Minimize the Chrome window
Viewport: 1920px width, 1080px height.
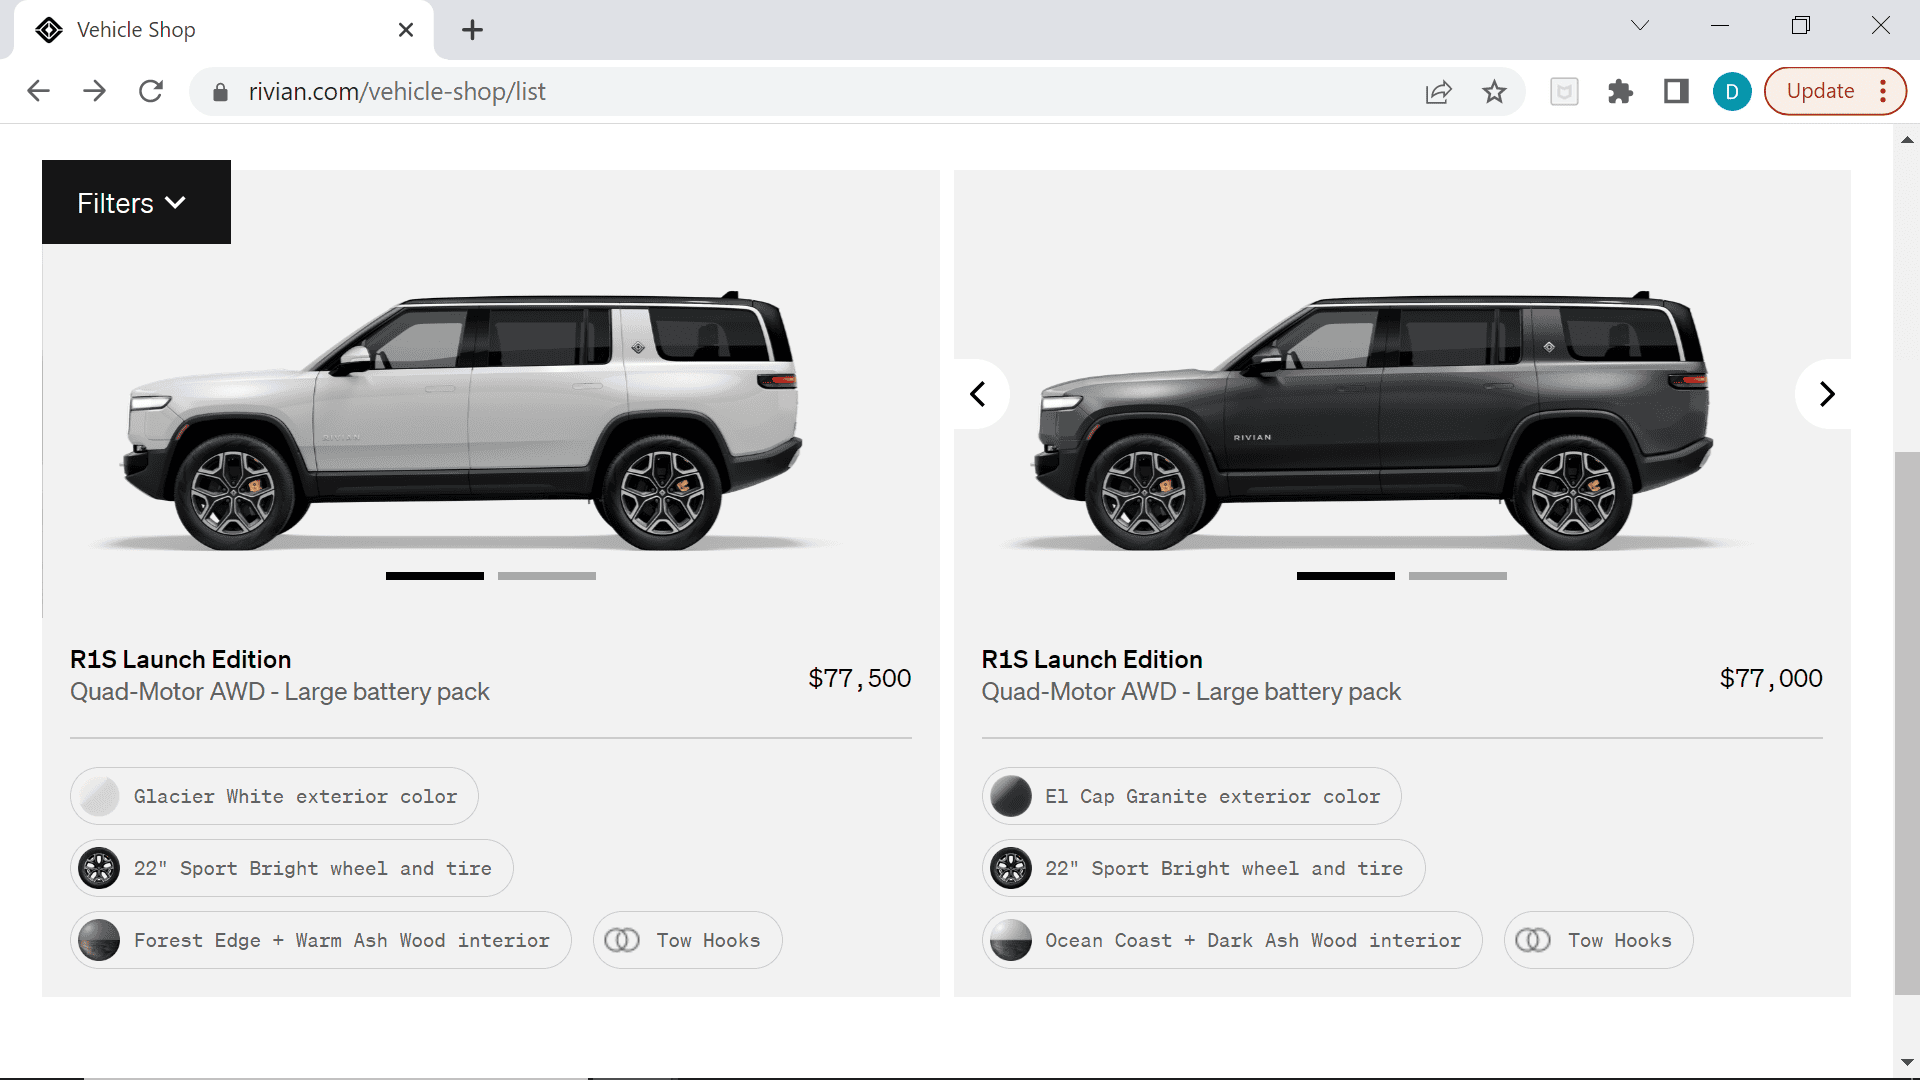1720,26
